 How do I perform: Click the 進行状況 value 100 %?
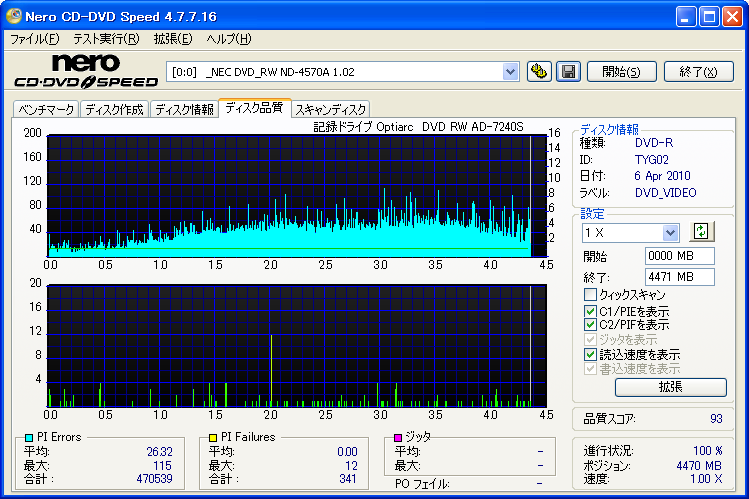click(x=707, y=451)
